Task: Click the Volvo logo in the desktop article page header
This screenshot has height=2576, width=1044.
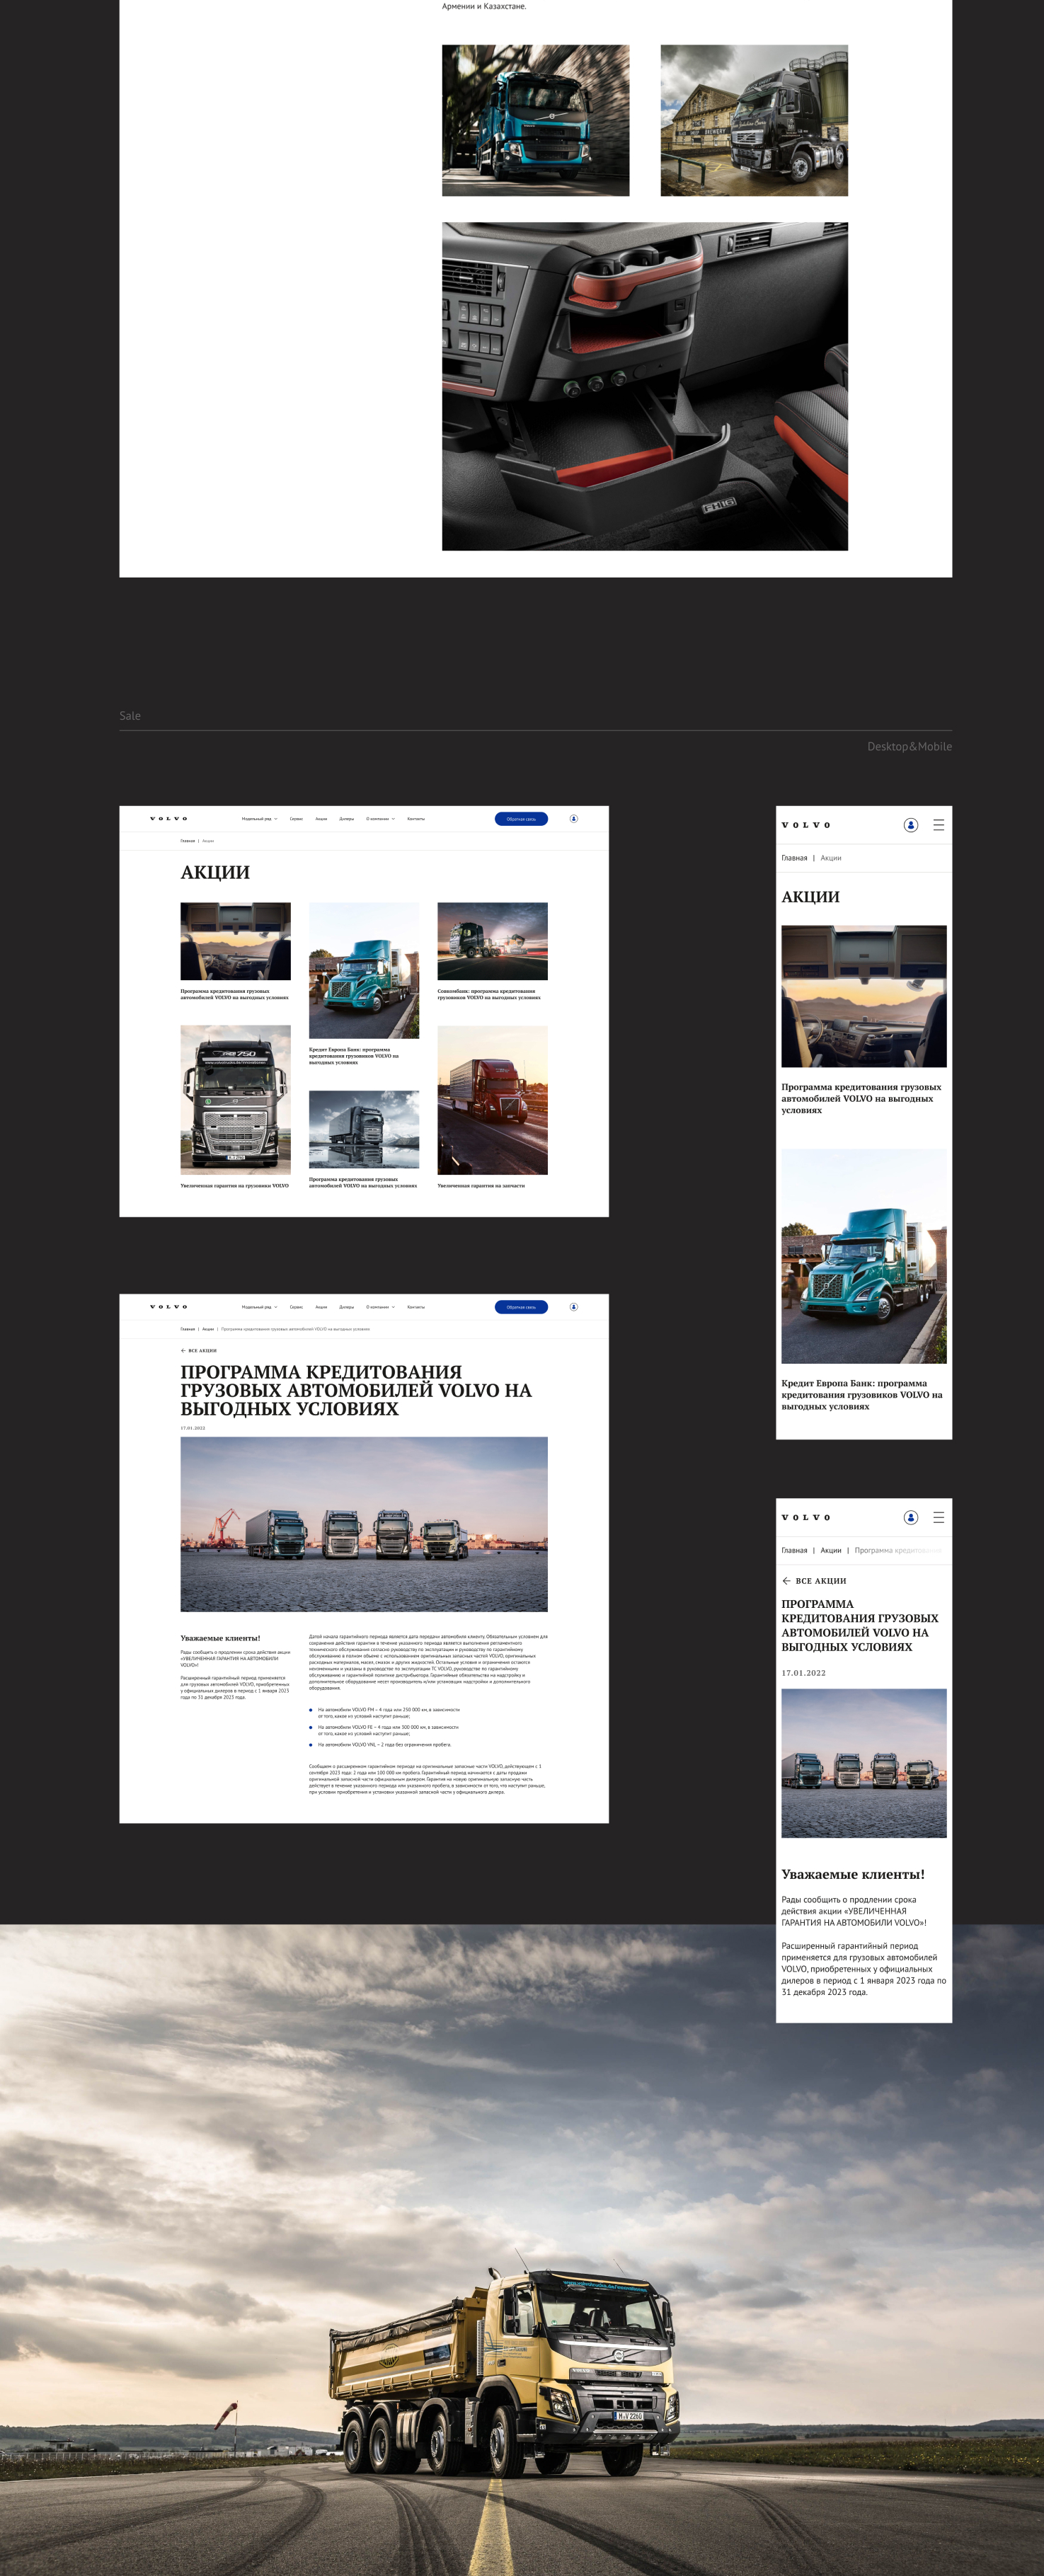Action: click(x=168, y=1306)
